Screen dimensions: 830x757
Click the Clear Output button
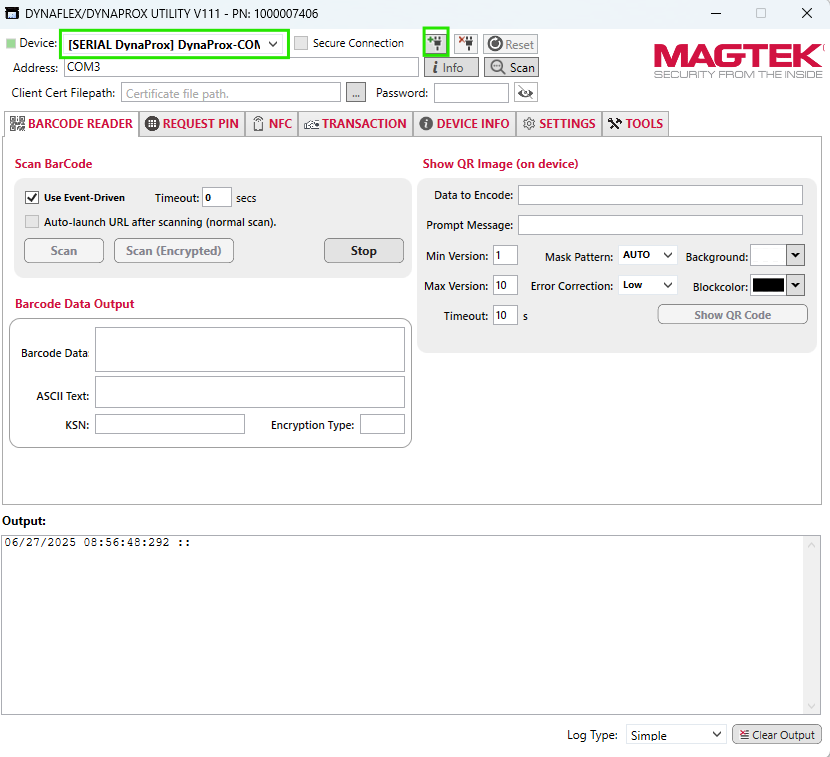(777, 735)
